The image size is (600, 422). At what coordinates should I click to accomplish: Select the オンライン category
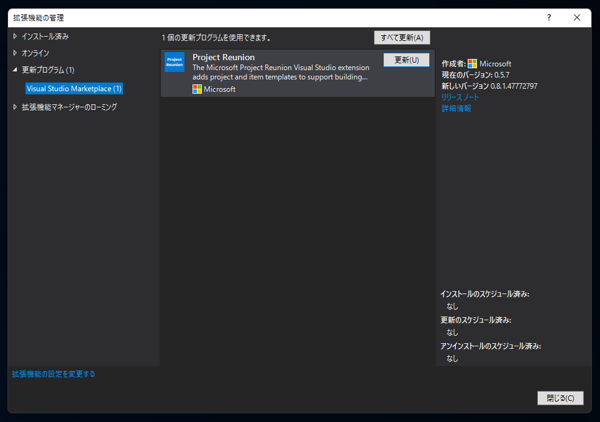click(36, 53)
